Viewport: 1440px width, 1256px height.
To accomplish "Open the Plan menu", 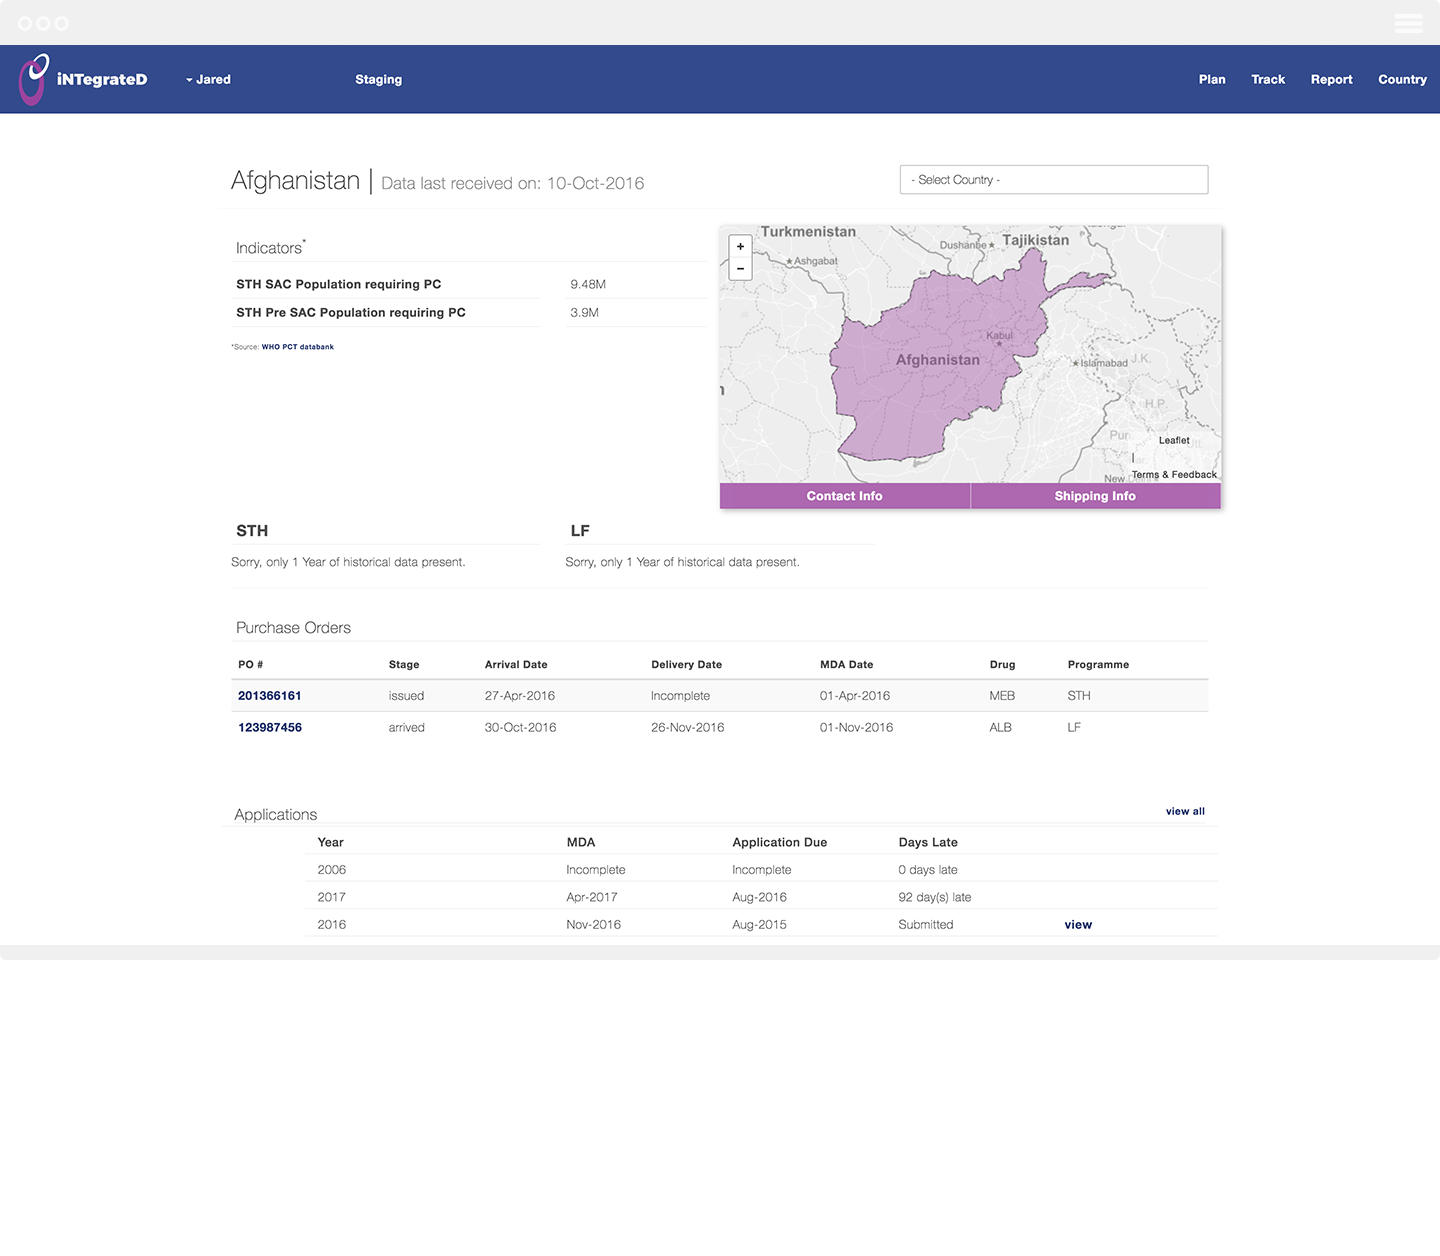I will pos(1211,80).
